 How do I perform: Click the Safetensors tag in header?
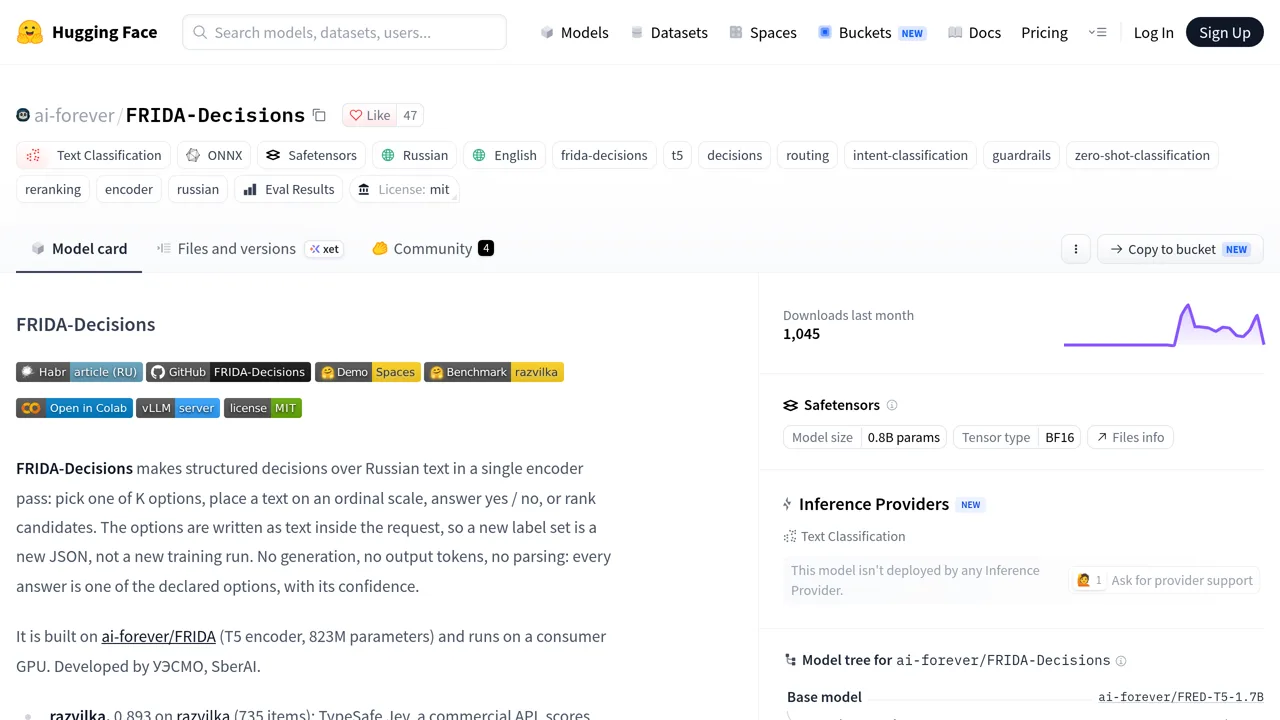click(311, 155)
